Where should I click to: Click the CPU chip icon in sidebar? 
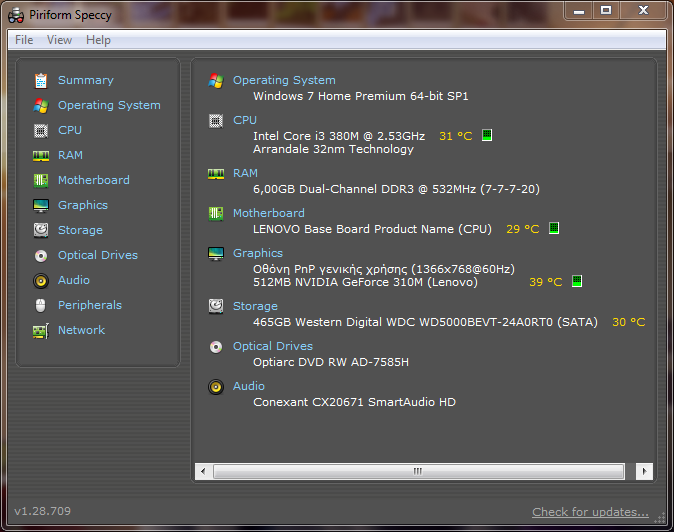41,131
